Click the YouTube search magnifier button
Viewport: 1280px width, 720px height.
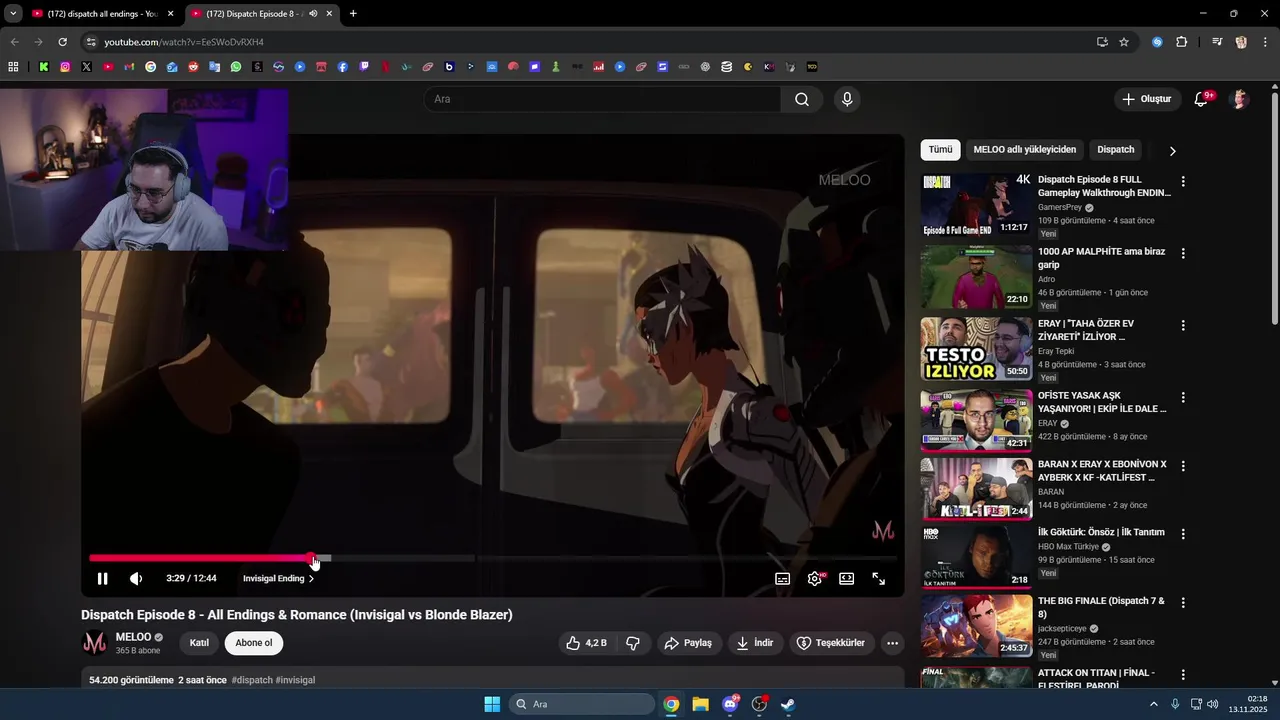point(802,99)
